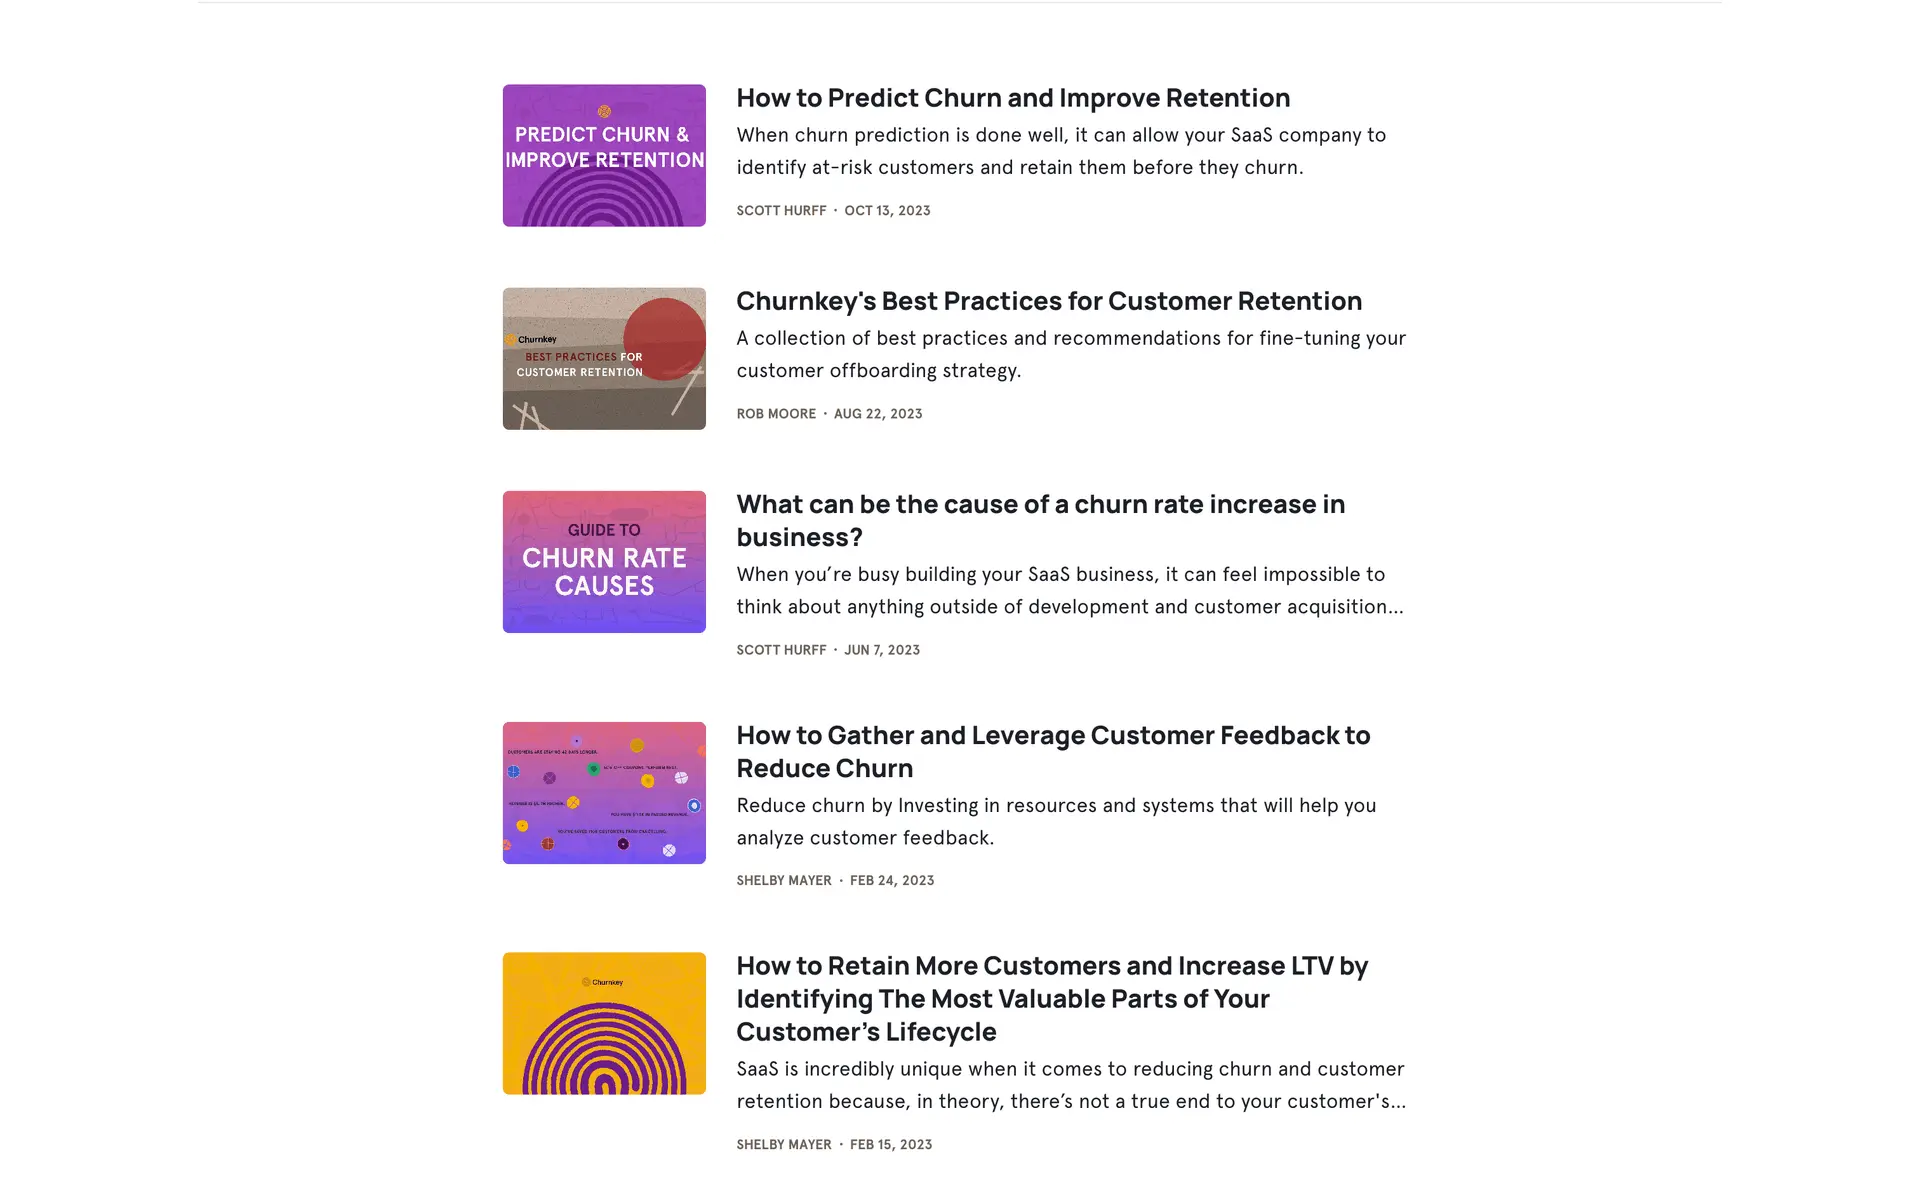View author Rob Moore's profile

pos(776,413)
